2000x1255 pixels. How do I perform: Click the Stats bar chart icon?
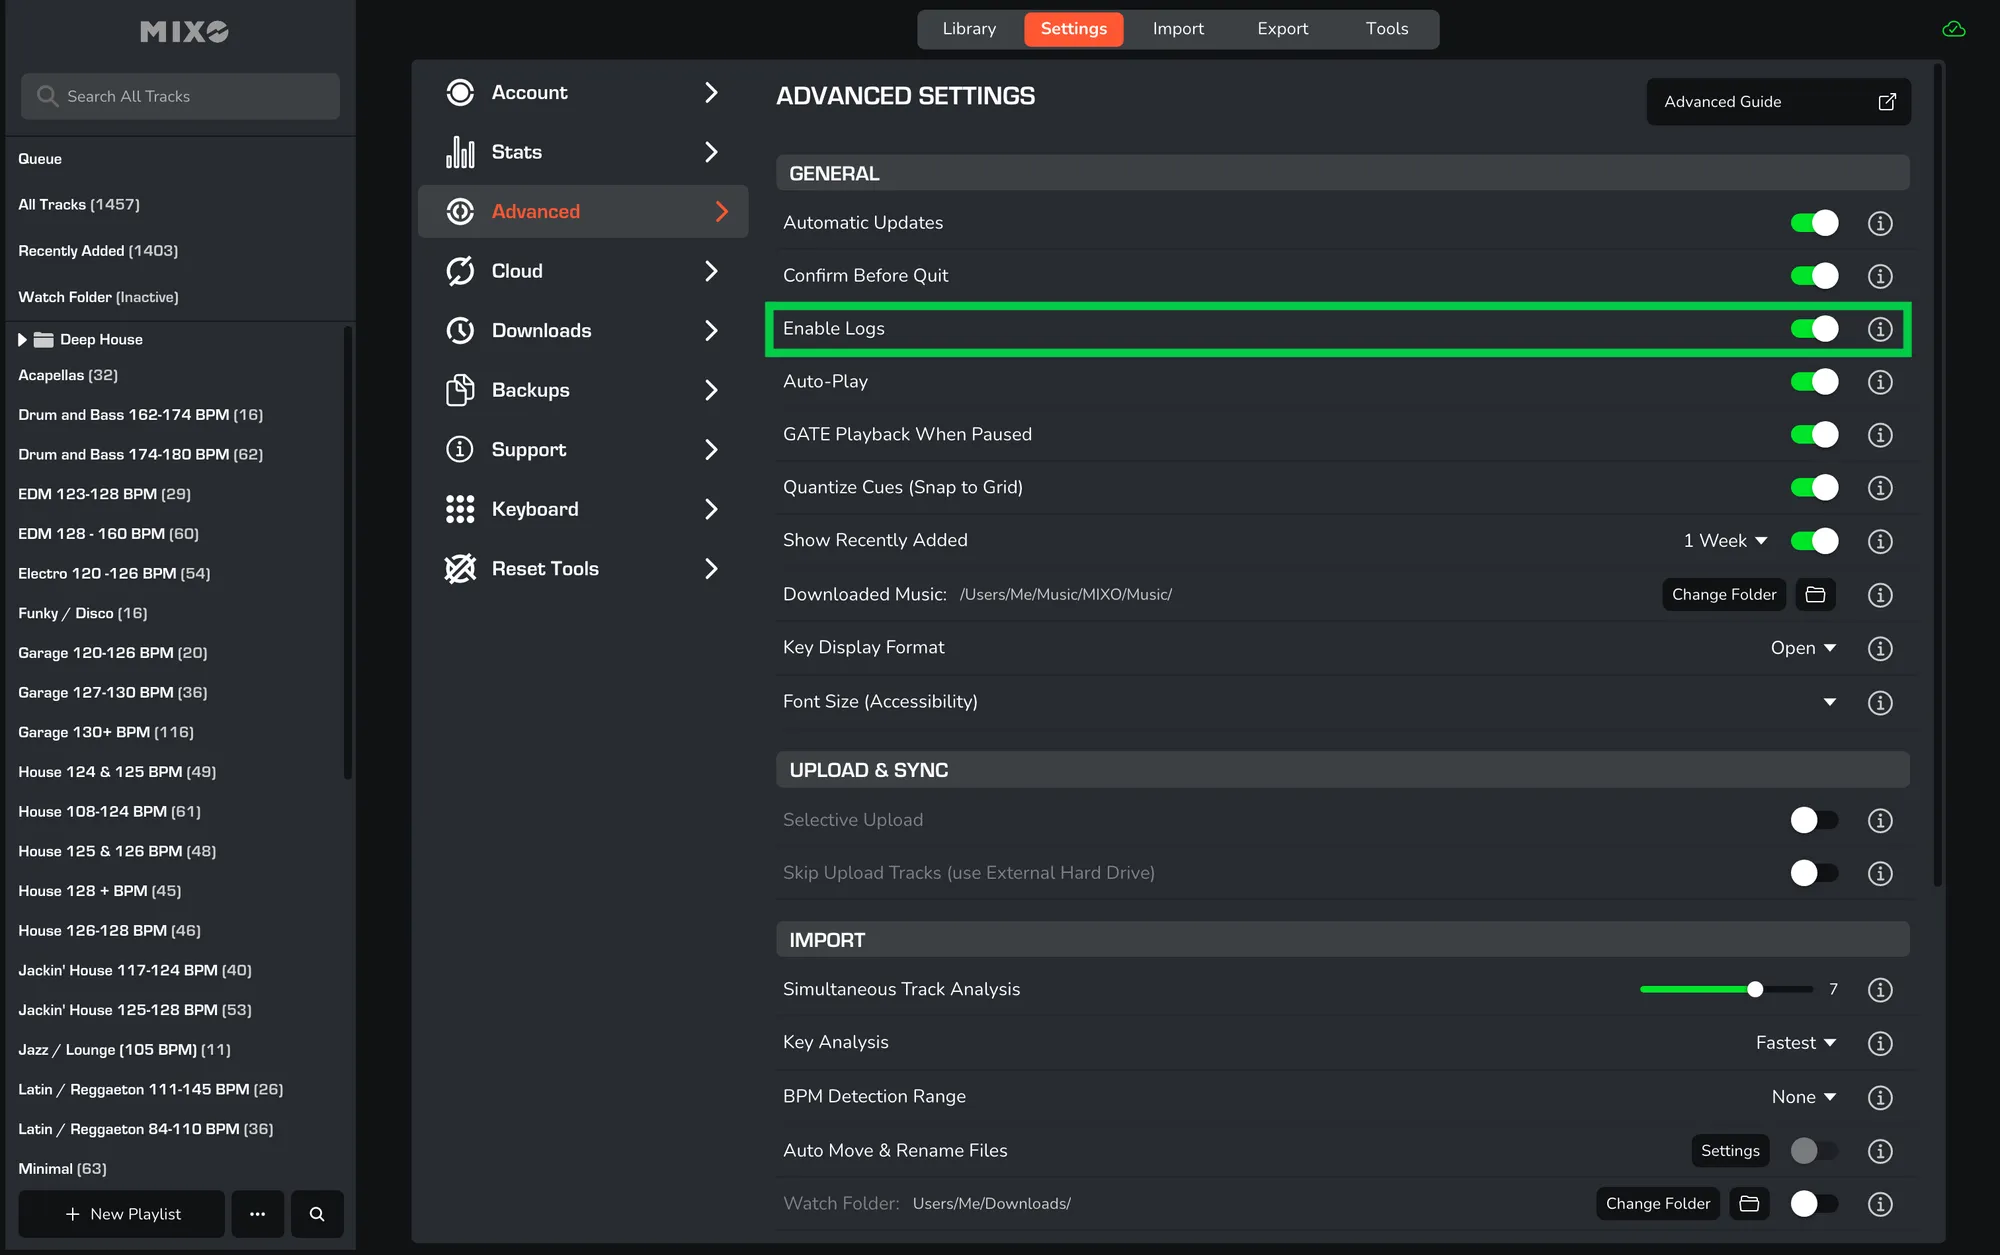[x=460, y=152]
